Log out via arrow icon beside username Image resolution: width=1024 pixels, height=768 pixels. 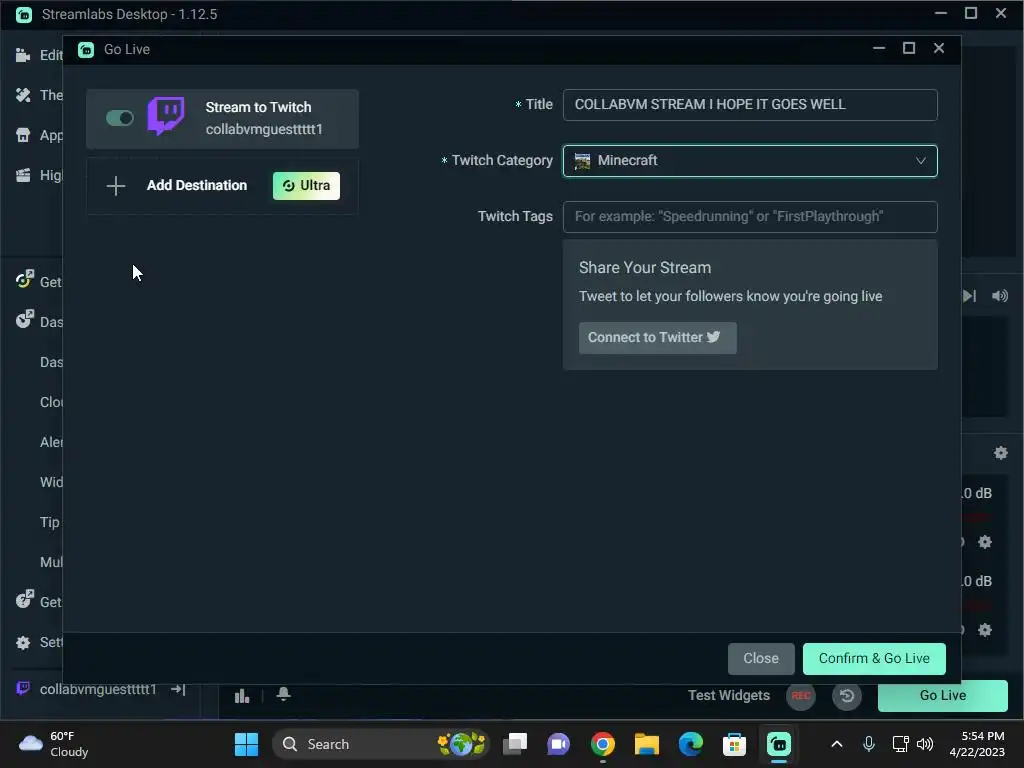pos(178,689)
